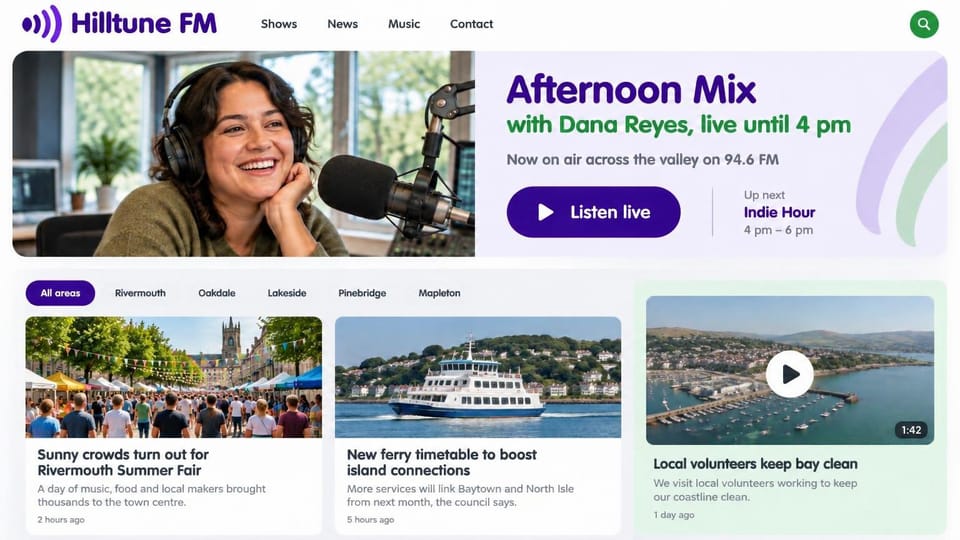Image resolution: width=960 pixels, height=540 pixels.
Task: Select the All areas filter
Action: click(x=60, y=293)
